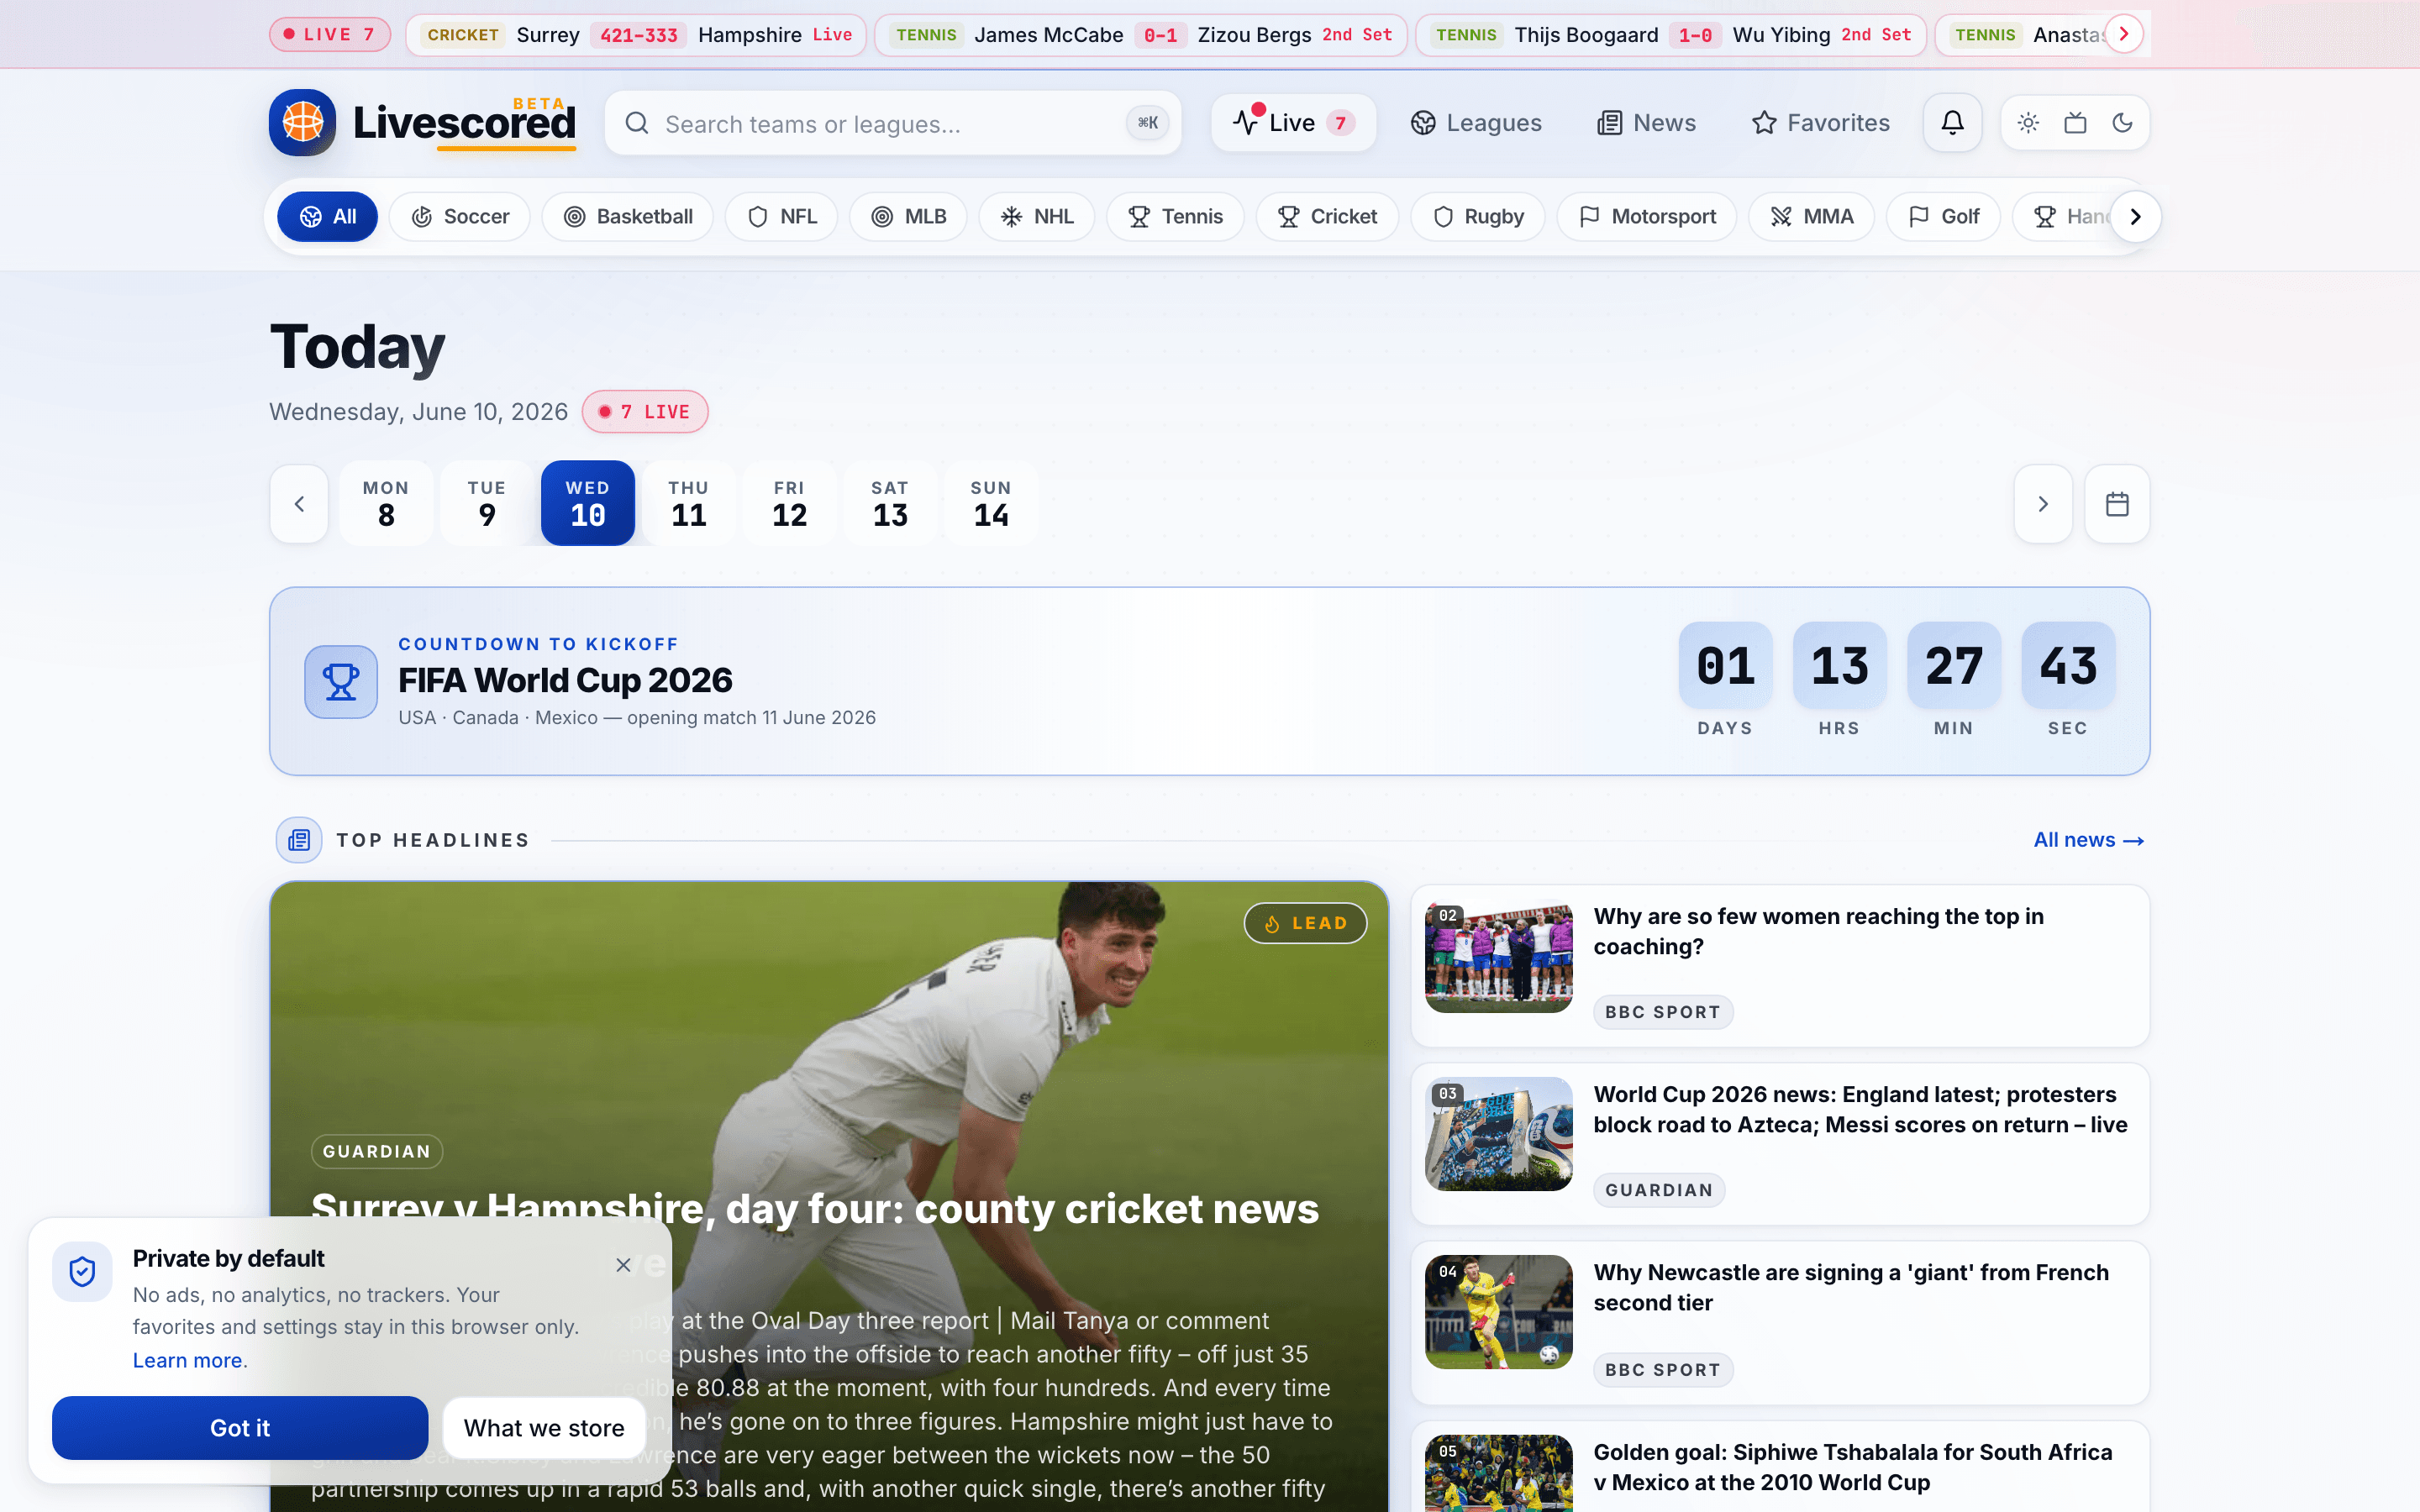Open the notifications bell

[1952, 122]
